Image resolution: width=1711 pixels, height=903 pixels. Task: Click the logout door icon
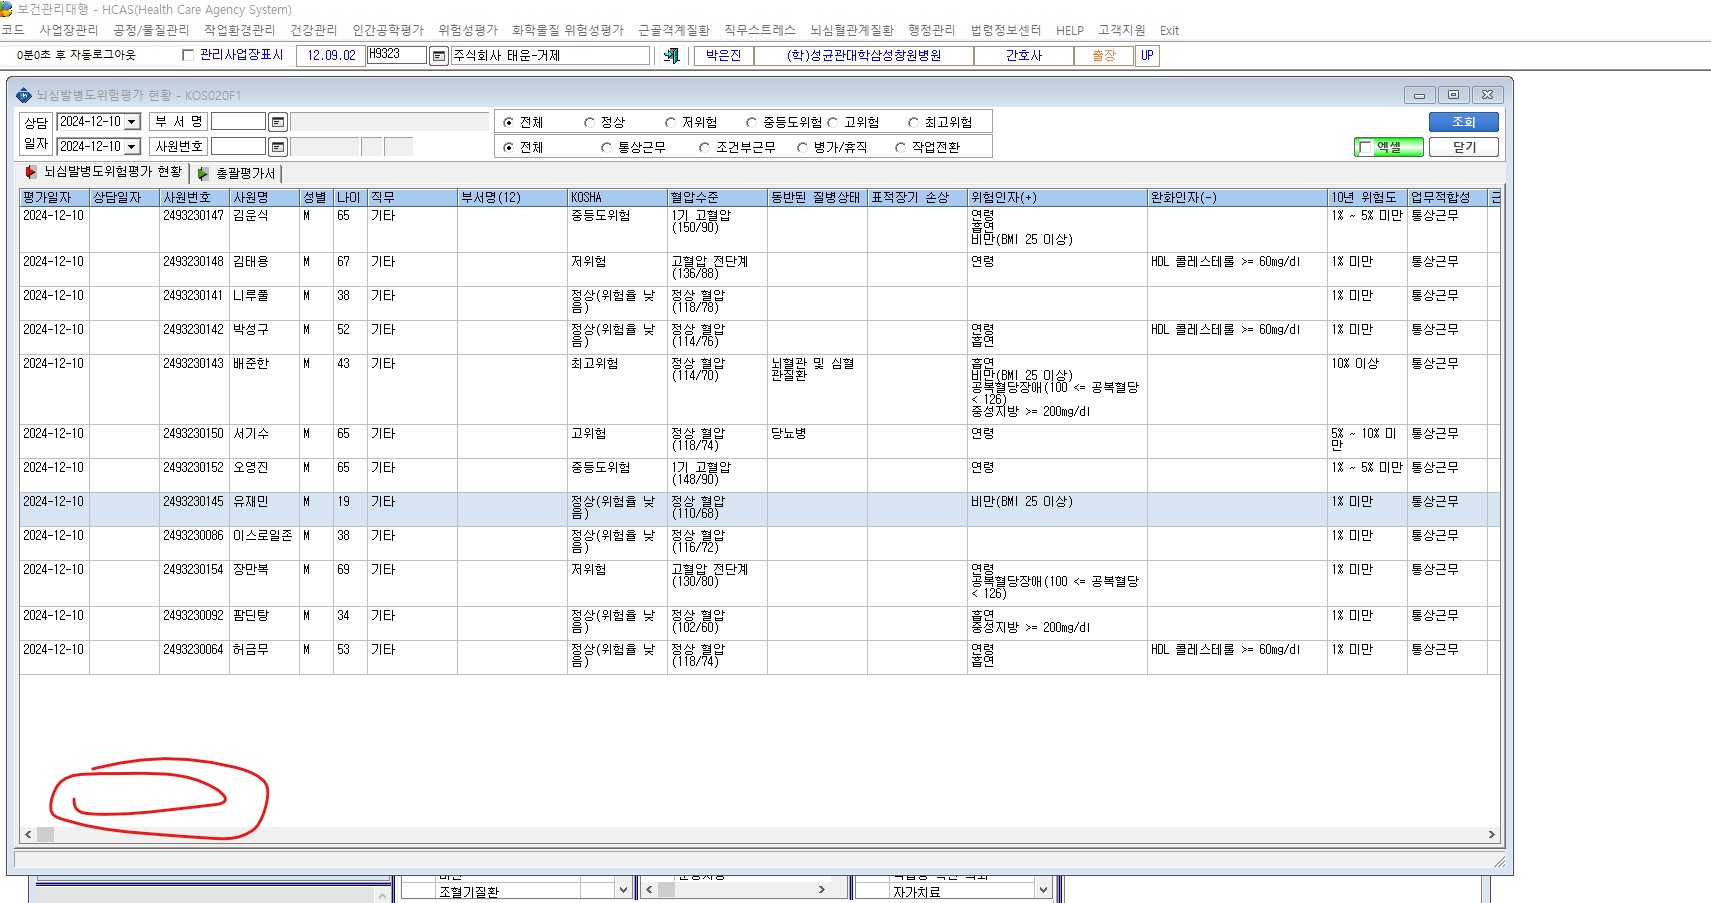(x=671, y=56)
